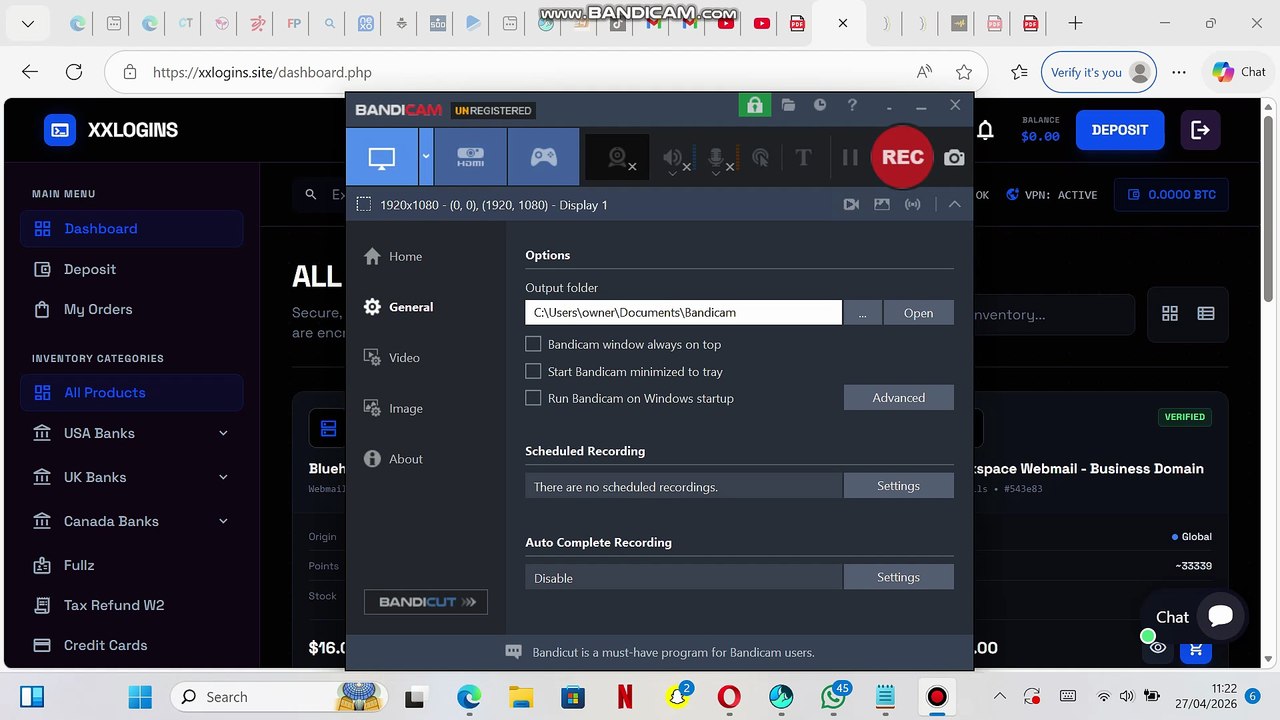Enable Start Bandicam minimized to tray
Viewport: 1280px width, 720px height.
click(x=533, y=371)
